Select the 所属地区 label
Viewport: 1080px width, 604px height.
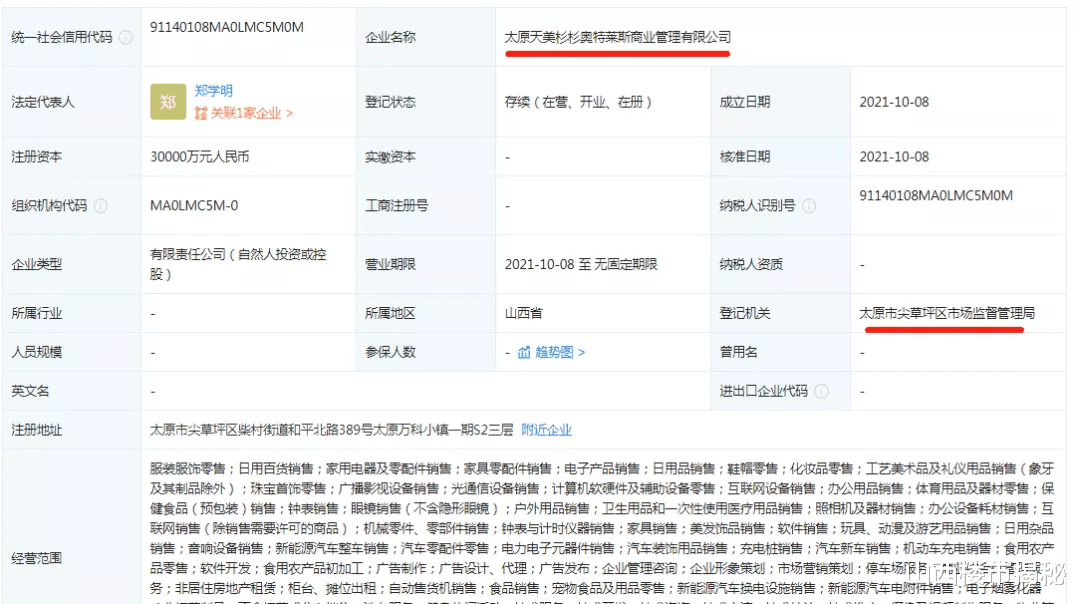(x=390, y=313)
